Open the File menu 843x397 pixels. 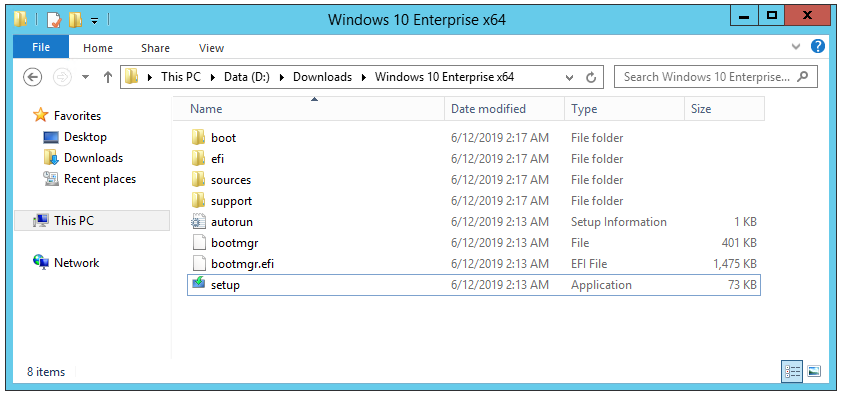coord(41,47)
